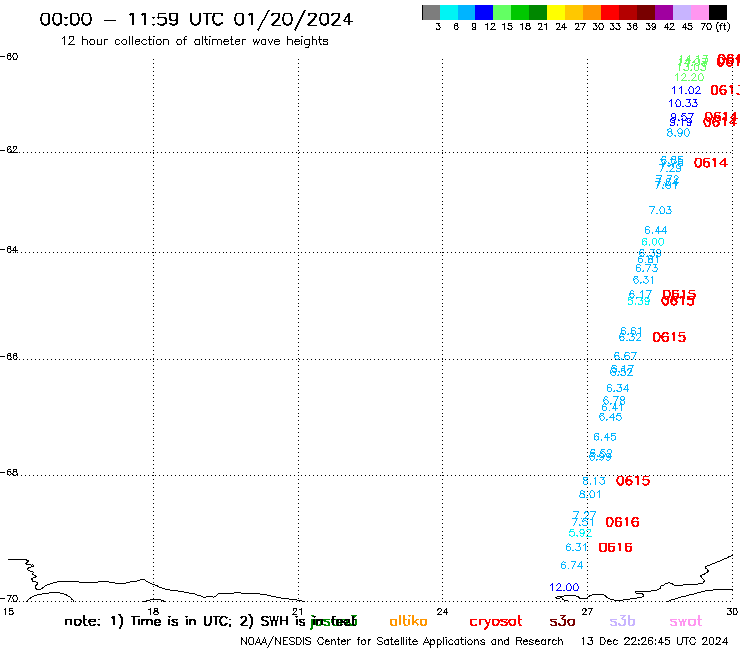This screenshot has width=740, height=650.
Task: Click the '70 (ft)' color bar label
Action: click(715, 26)
